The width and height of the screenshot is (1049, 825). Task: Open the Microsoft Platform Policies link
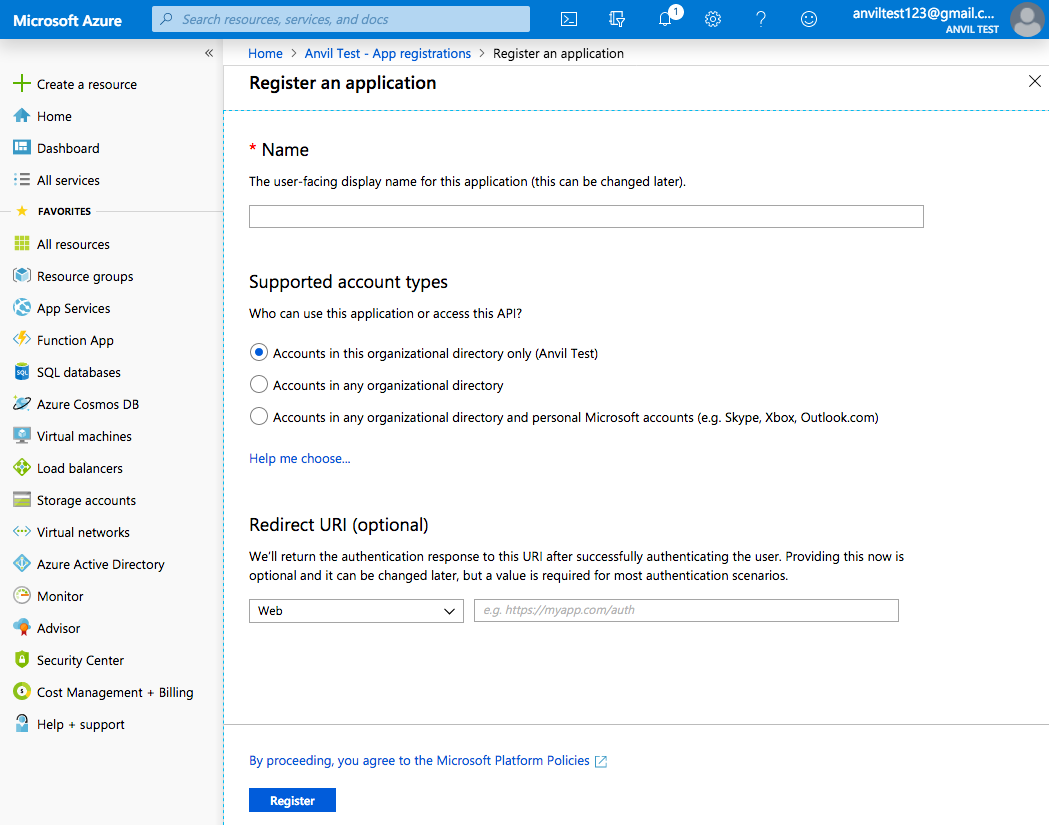click(x=512, y=760)
